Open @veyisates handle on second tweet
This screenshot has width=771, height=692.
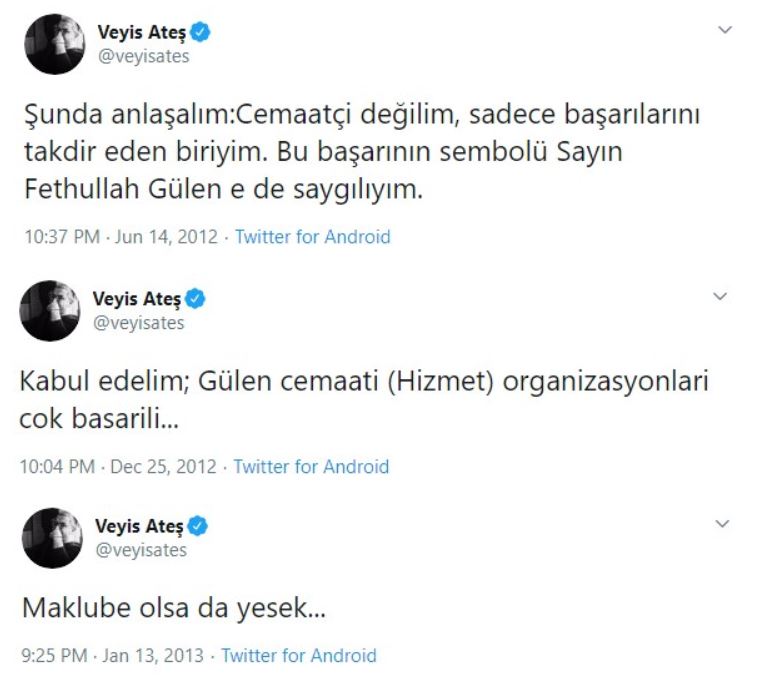pyautogui.click(x=139, y=323)
